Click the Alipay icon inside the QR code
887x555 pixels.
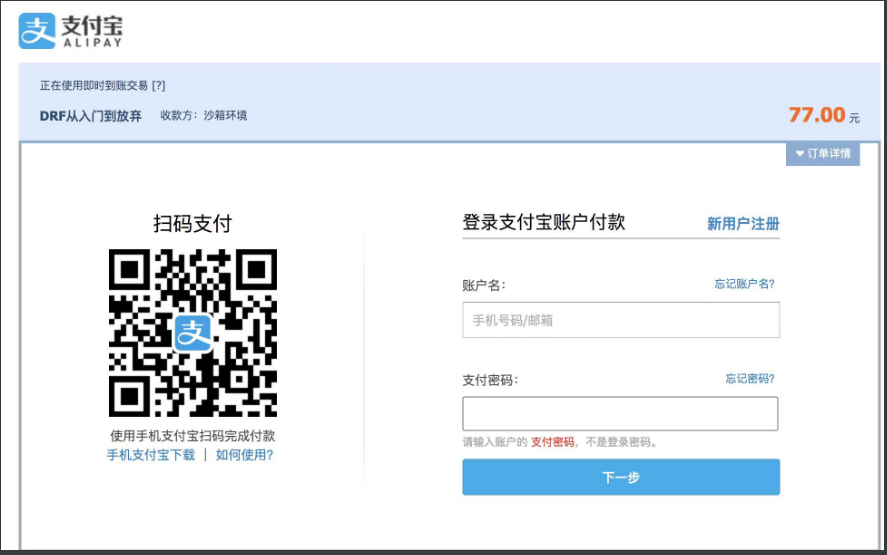click(x=193, y=333)
